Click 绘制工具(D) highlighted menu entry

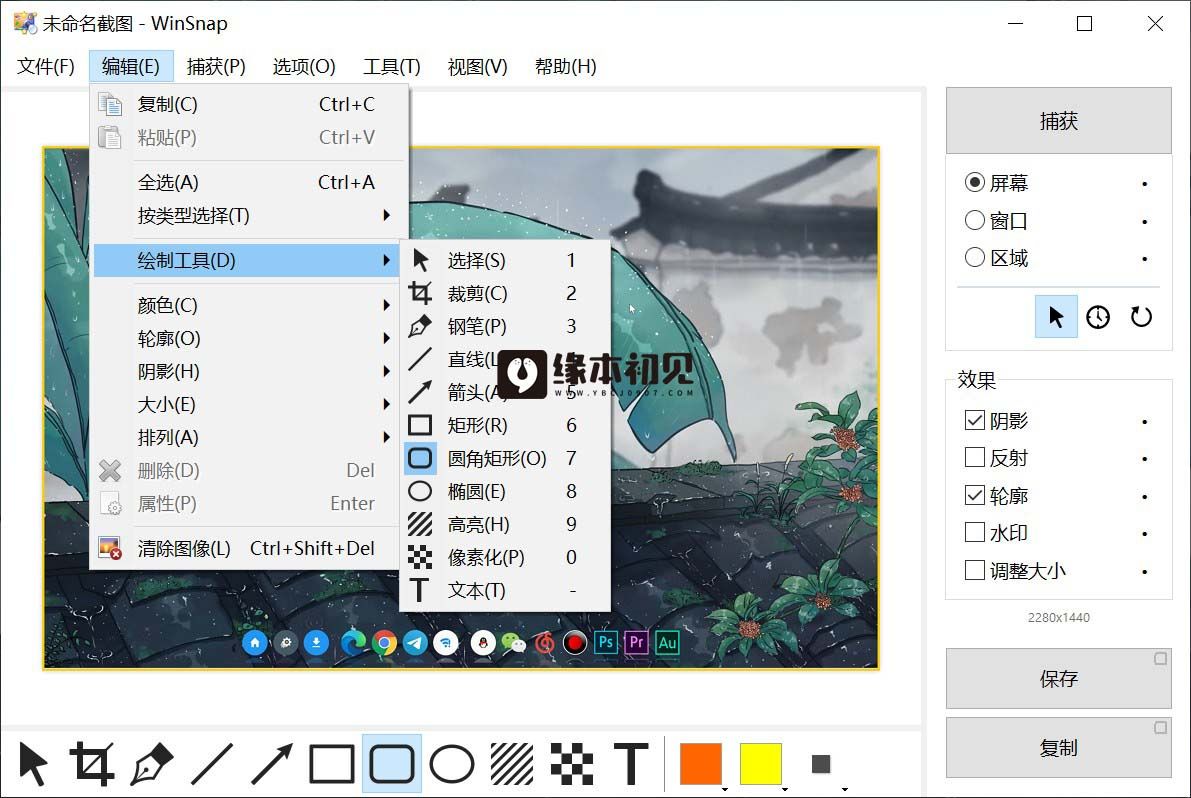[247, 260]
